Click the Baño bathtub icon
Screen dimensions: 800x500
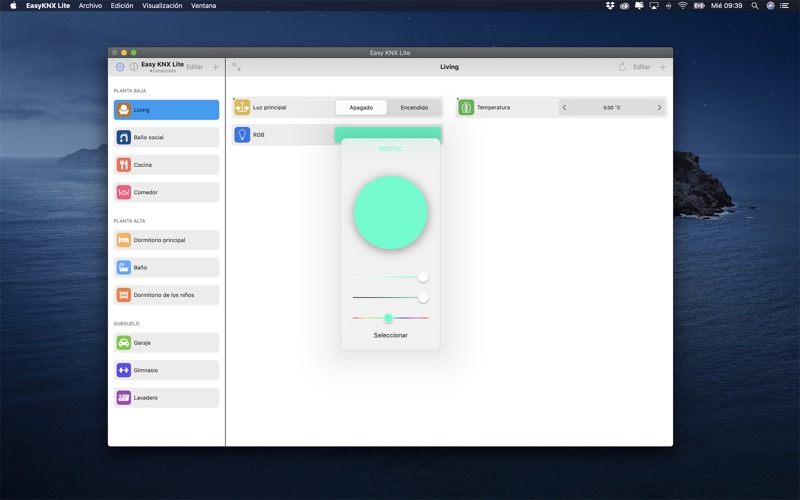coord(123,267)
